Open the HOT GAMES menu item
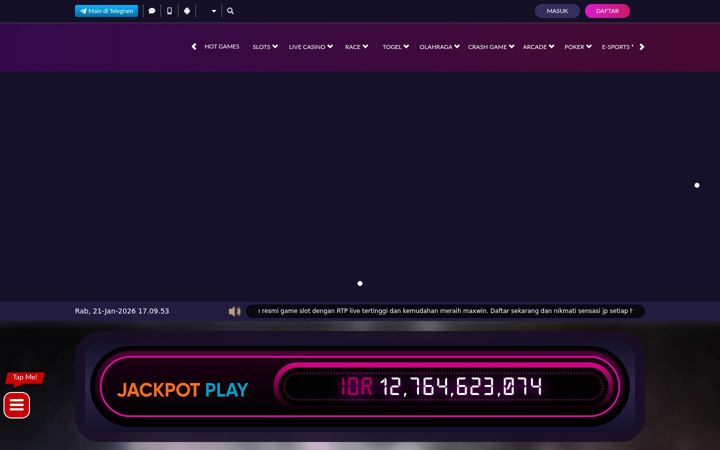This screenshot has width=720, height=450. click(x=222, y=46)
